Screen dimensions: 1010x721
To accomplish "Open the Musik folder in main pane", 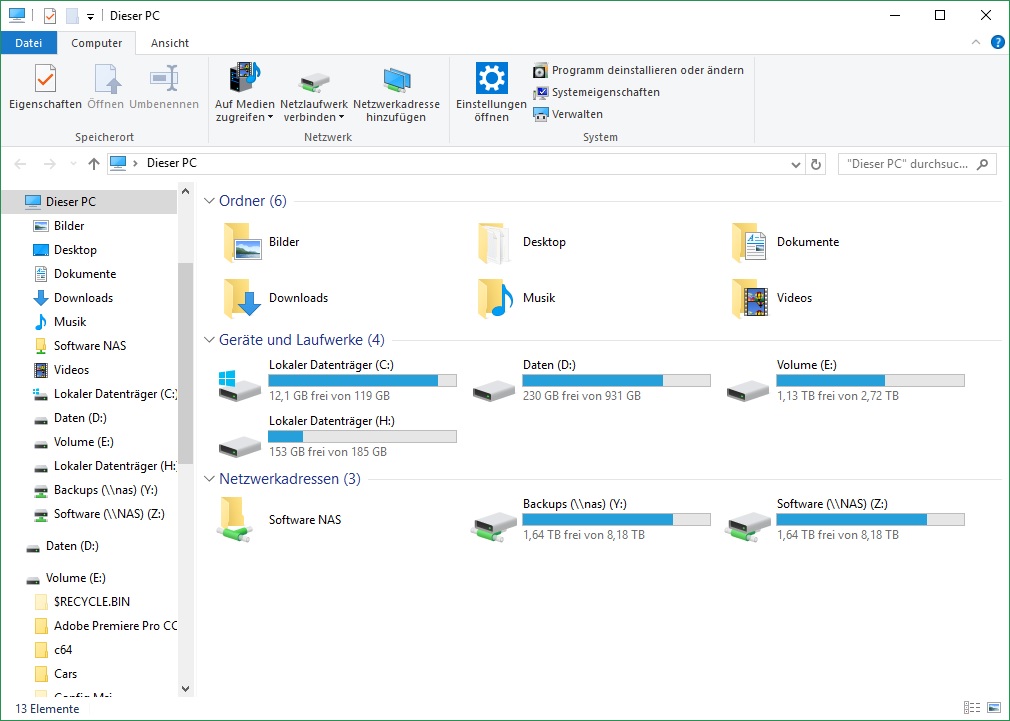I will [516, 298].
